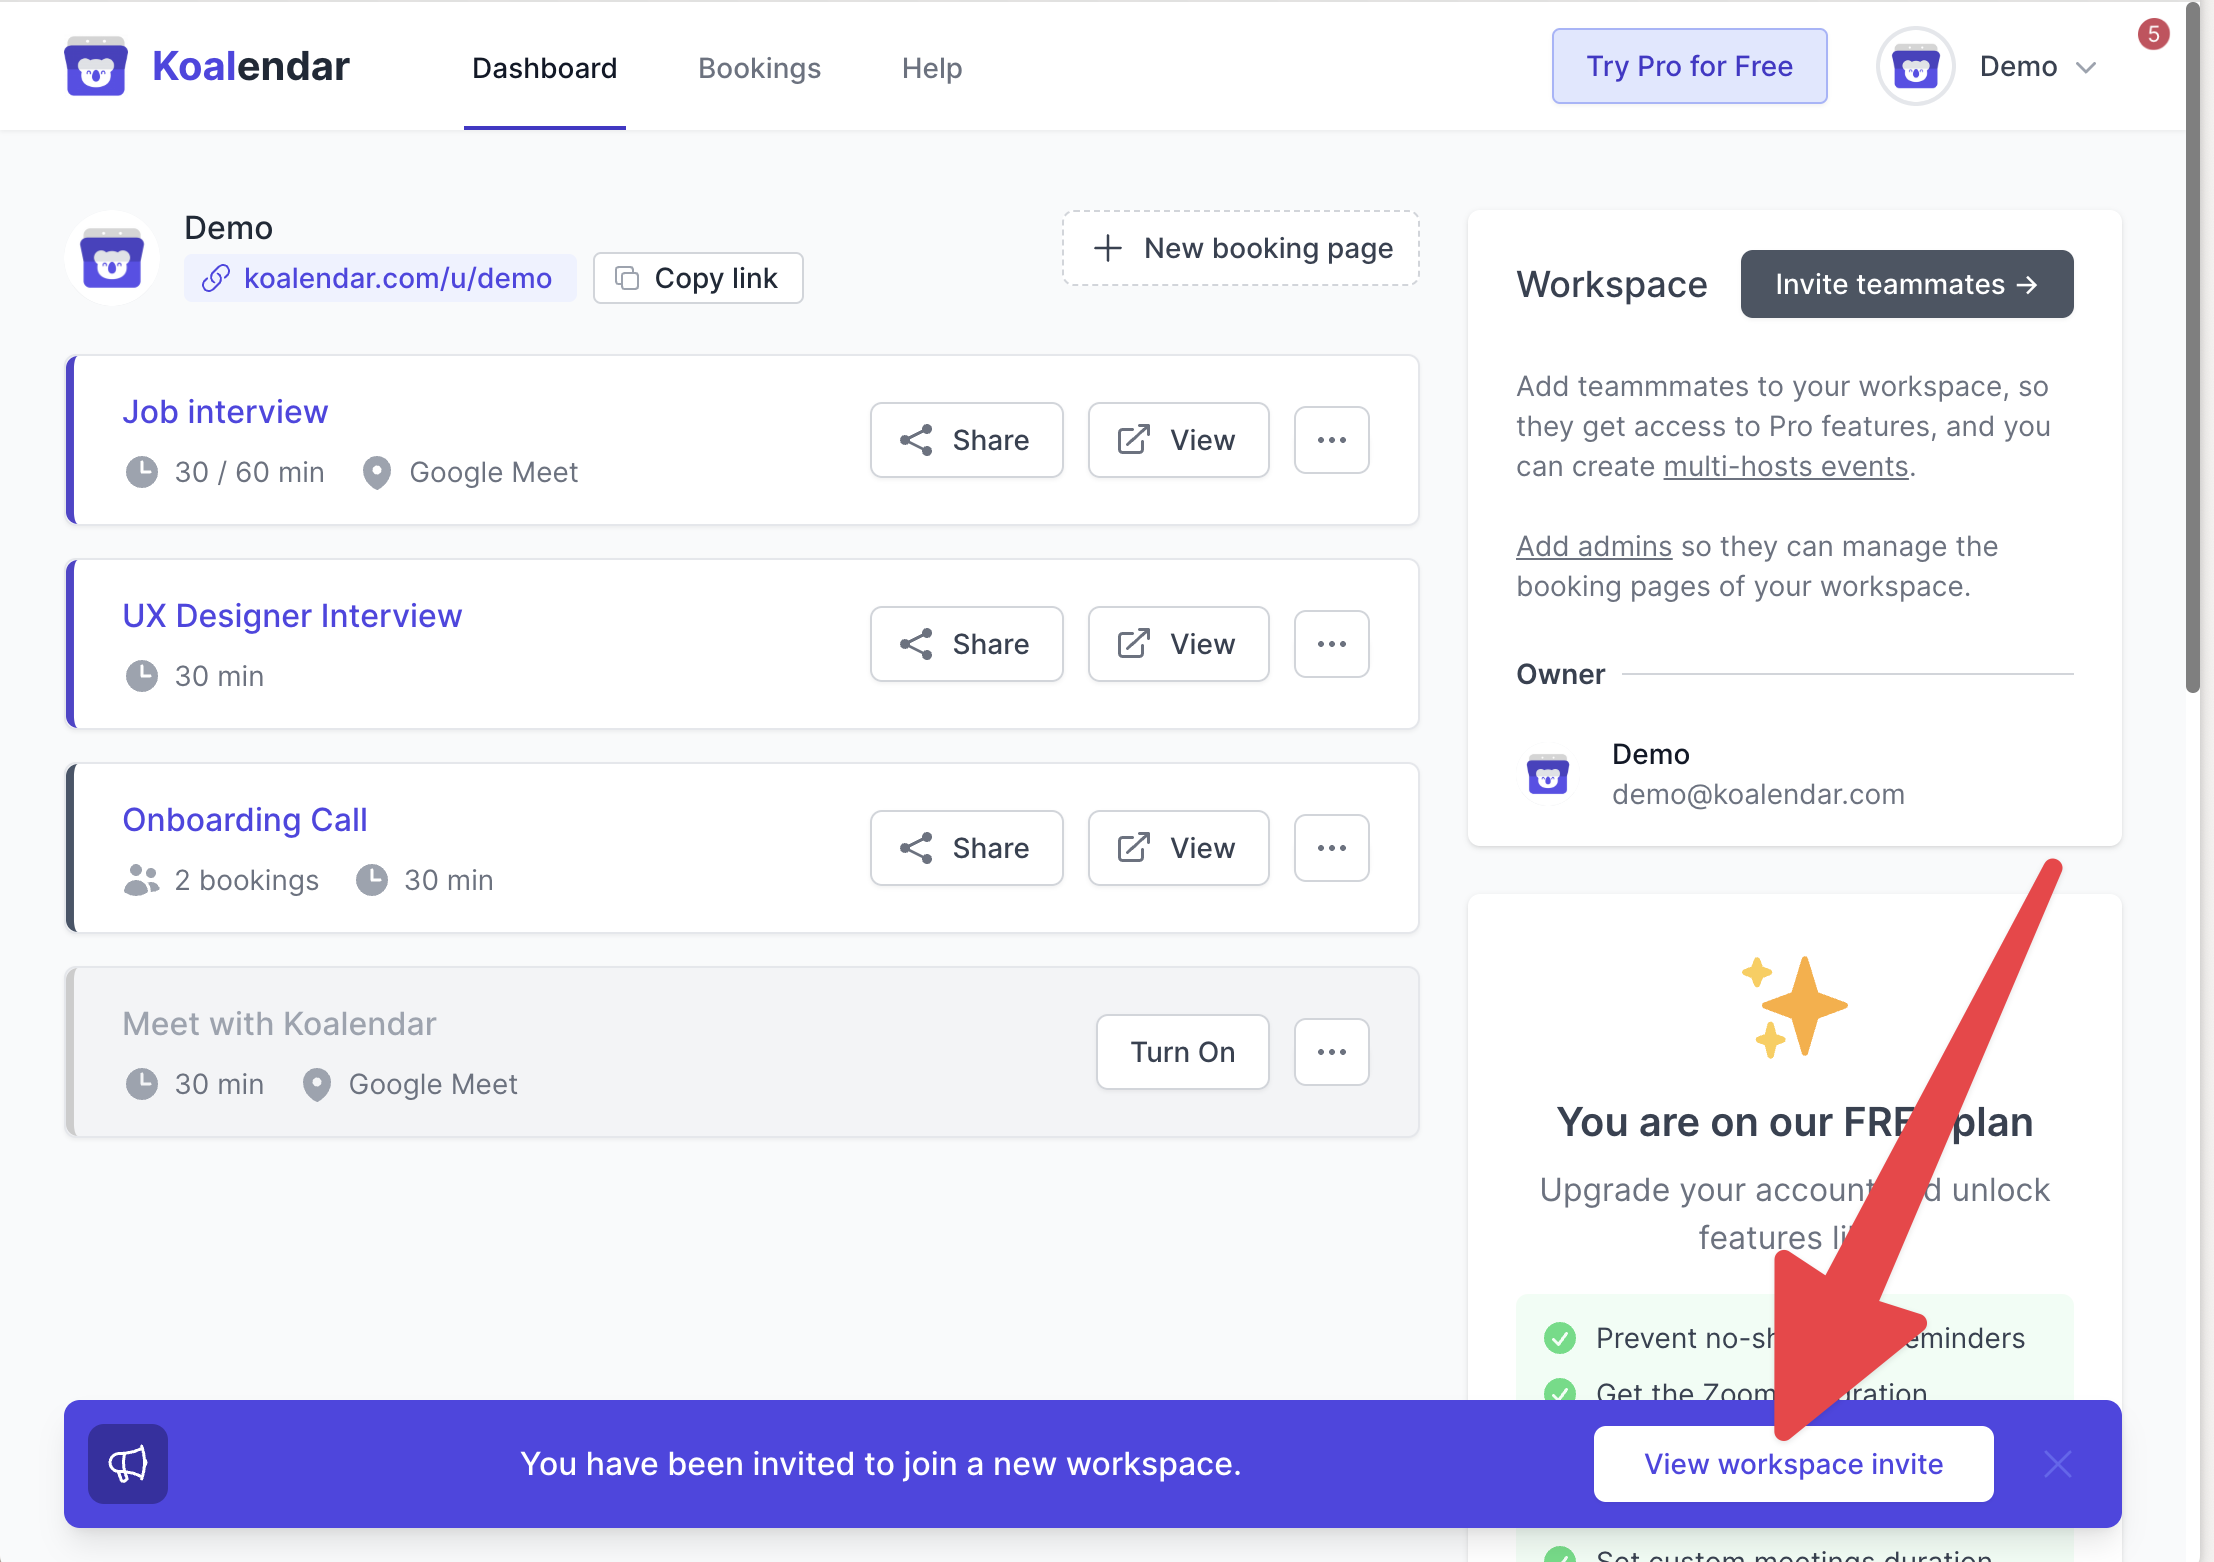Click the demo@koalendar.com owner email
Viewport: 2214px width, 1562px height.
point(1758,794)
